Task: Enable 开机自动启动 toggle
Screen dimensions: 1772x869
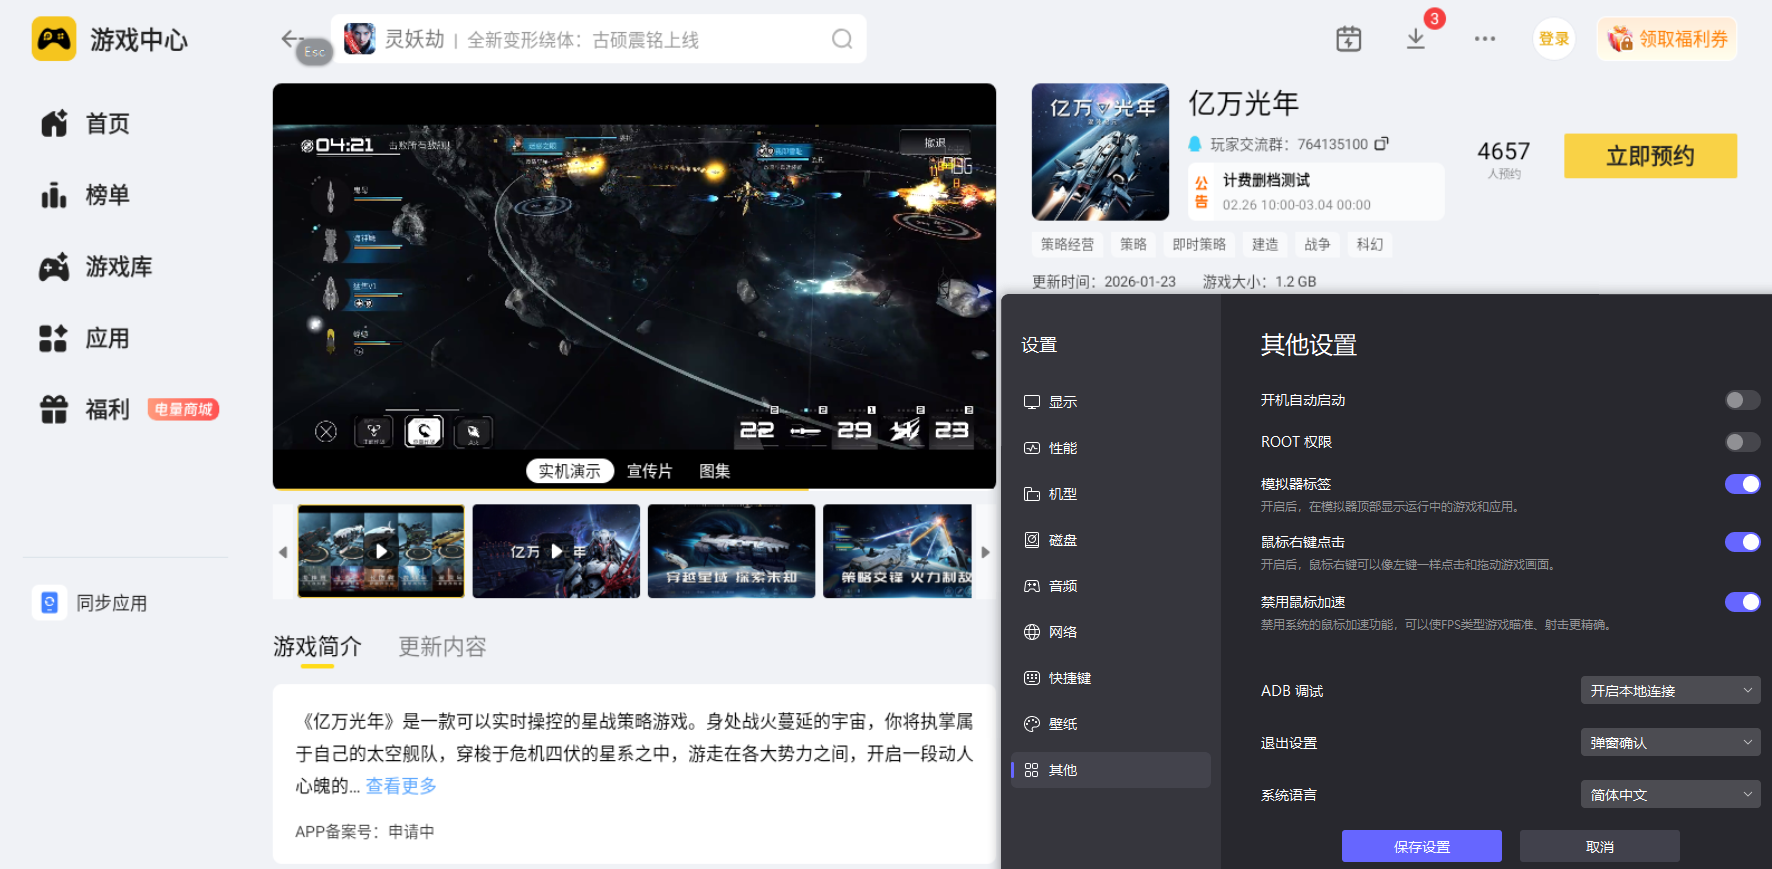Action: (1741, 400)
